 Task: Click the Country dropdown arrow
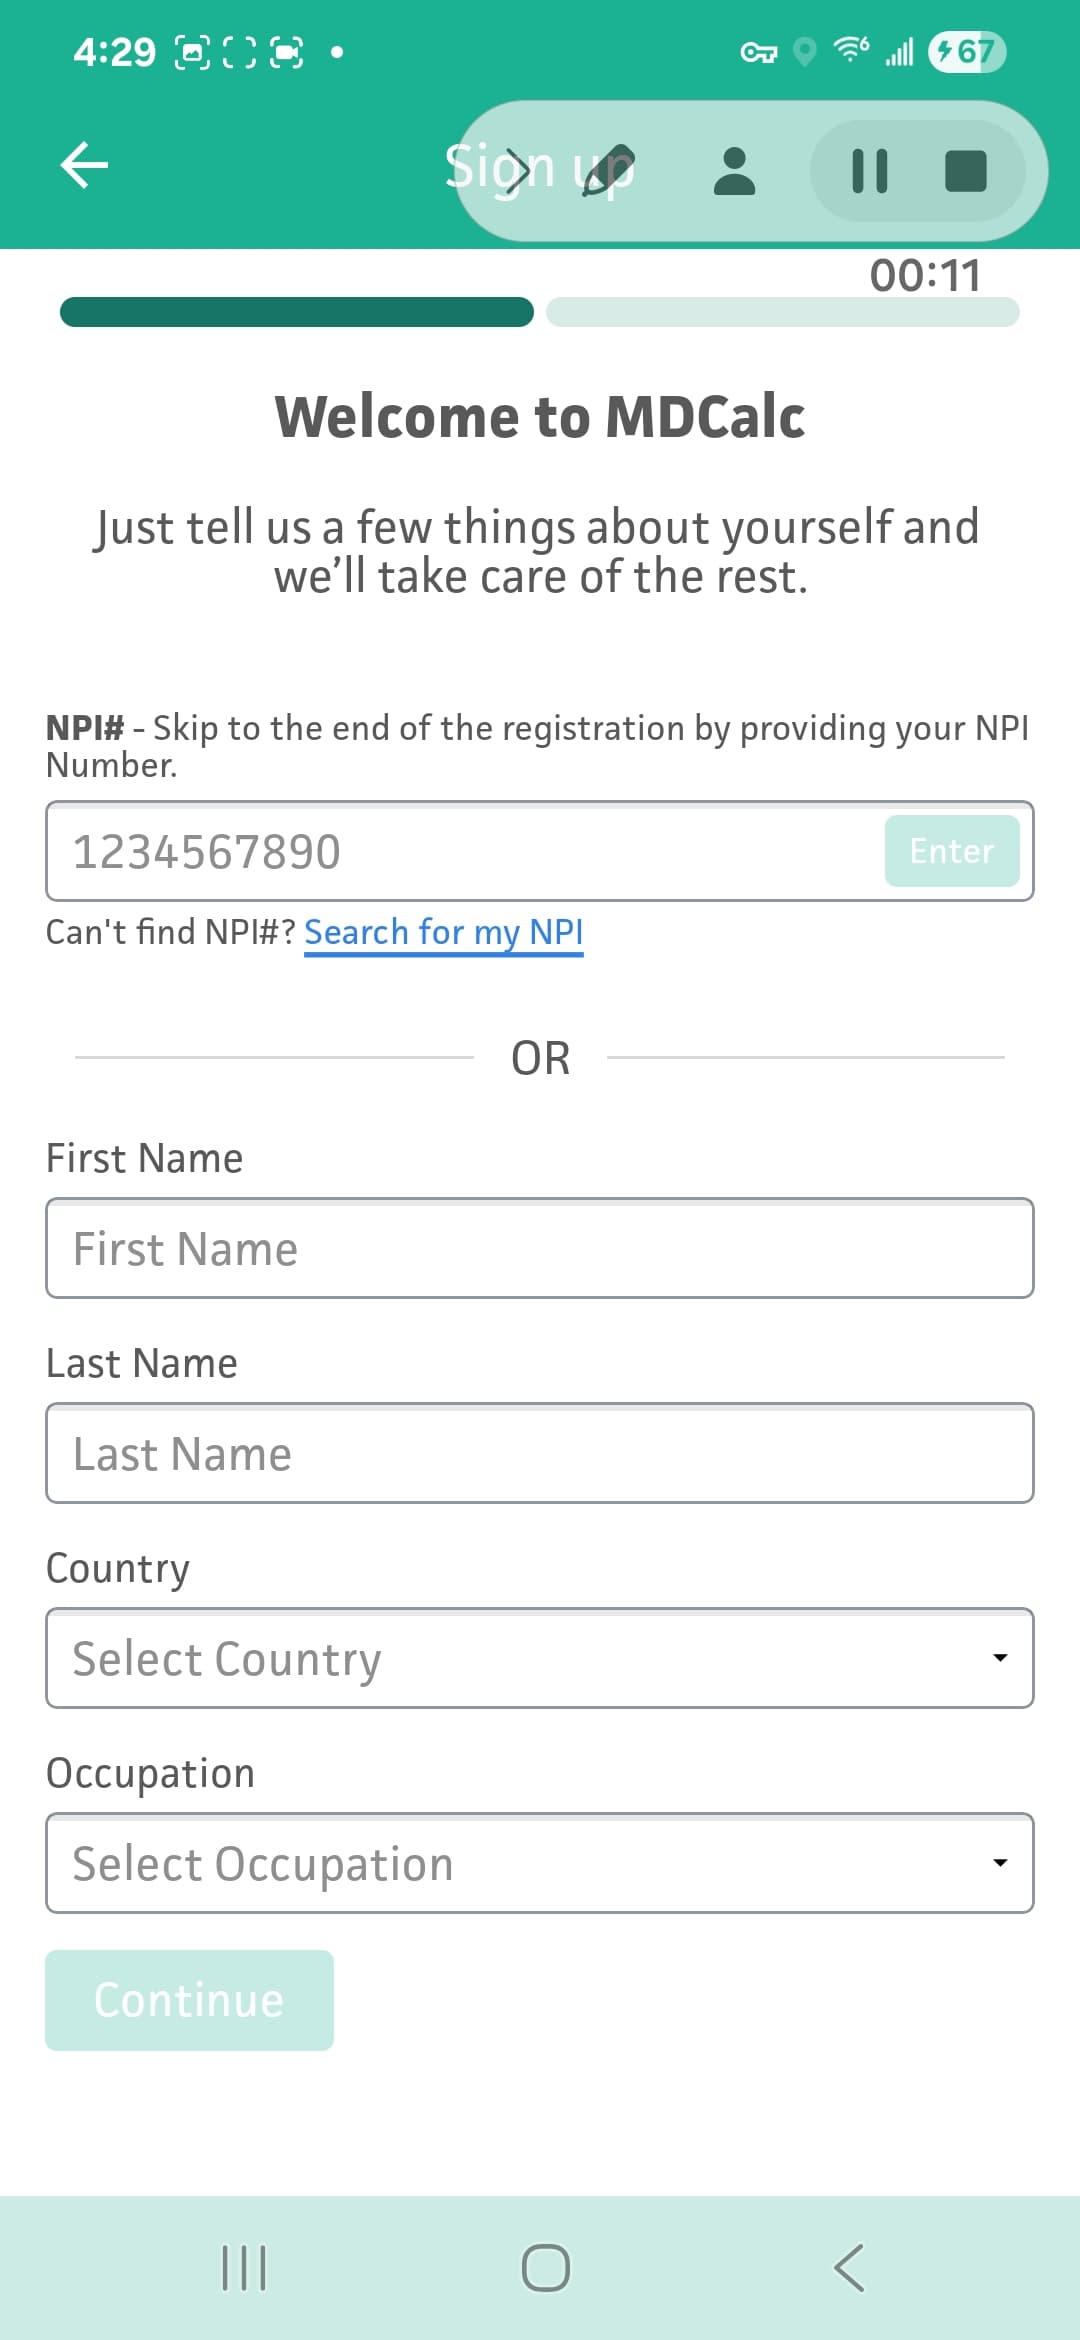pyautogui.click(x=999, y=1658)
